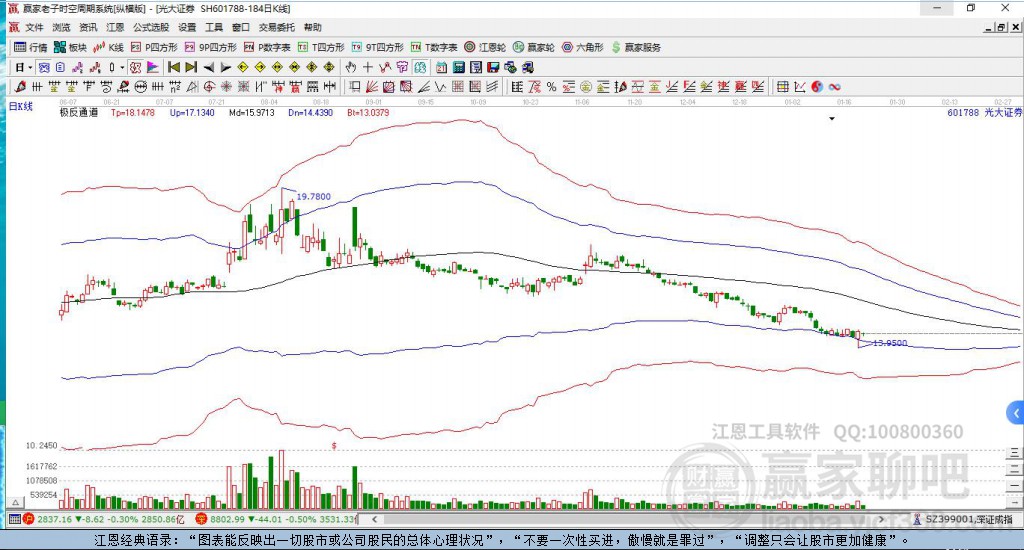Open the 板块 sector view
The width and height of the screenshot is (1024, 550).
pyautogui.click(x=71, y=47)
